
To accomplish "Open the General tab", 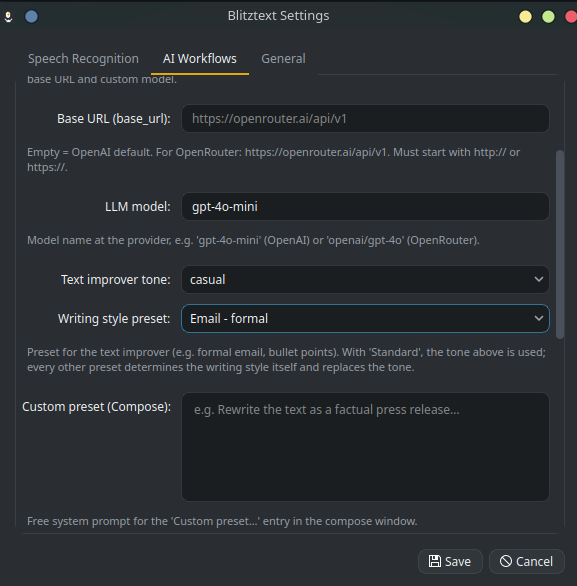I will pyautogui.click(x=283, y=59).
